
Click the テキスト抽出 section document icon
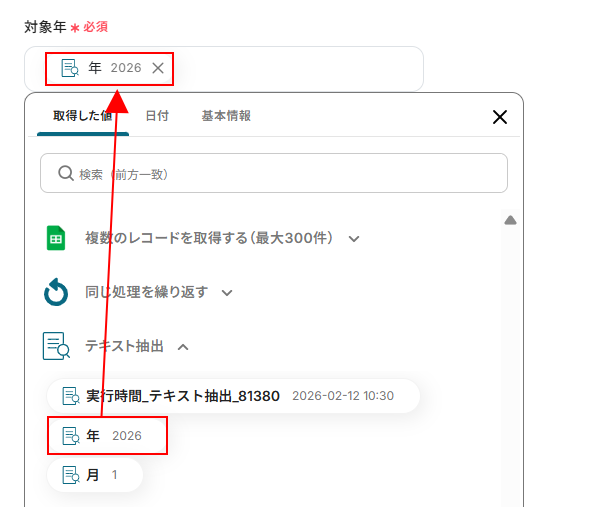[x=56, y=346]
